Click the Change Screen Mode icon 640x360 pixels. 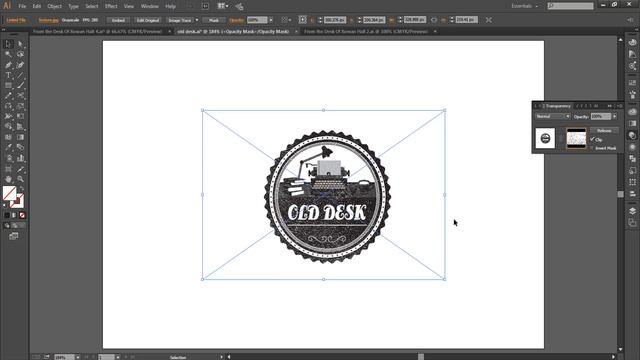(x=14, y=236)
